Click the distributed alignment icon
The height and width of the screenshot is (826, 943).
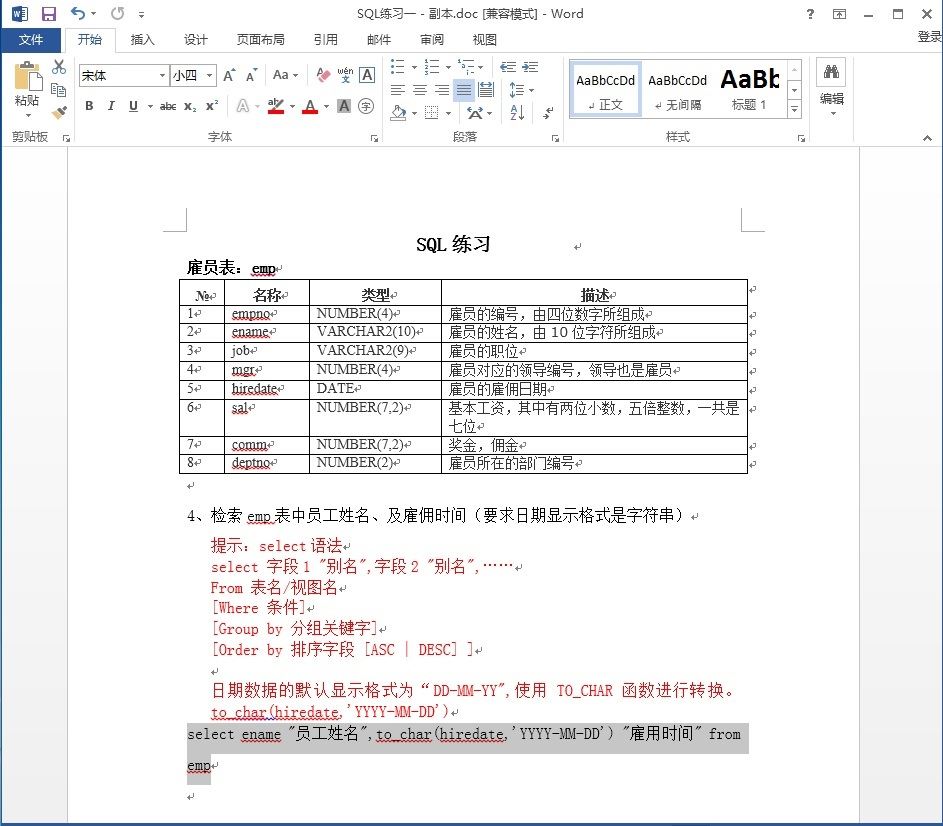(x=486, y=90)
